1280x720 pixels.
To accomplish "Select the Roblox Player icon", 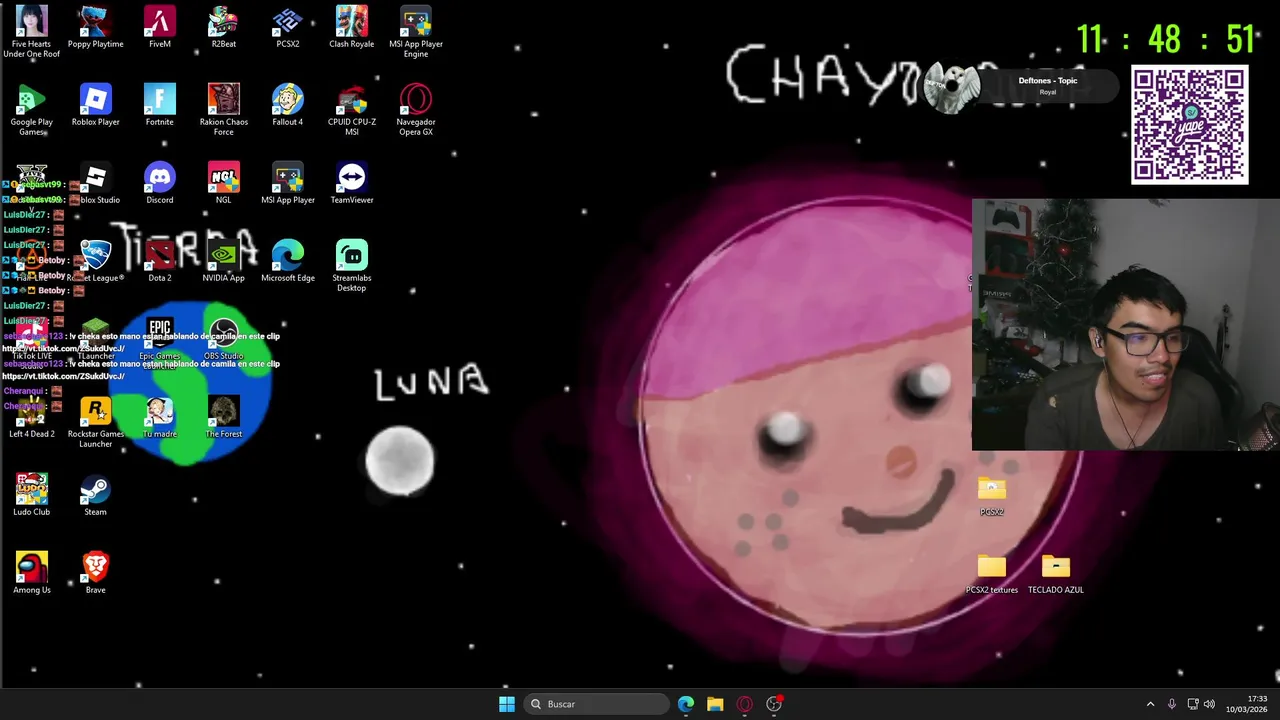I will (x=95, y=105).
